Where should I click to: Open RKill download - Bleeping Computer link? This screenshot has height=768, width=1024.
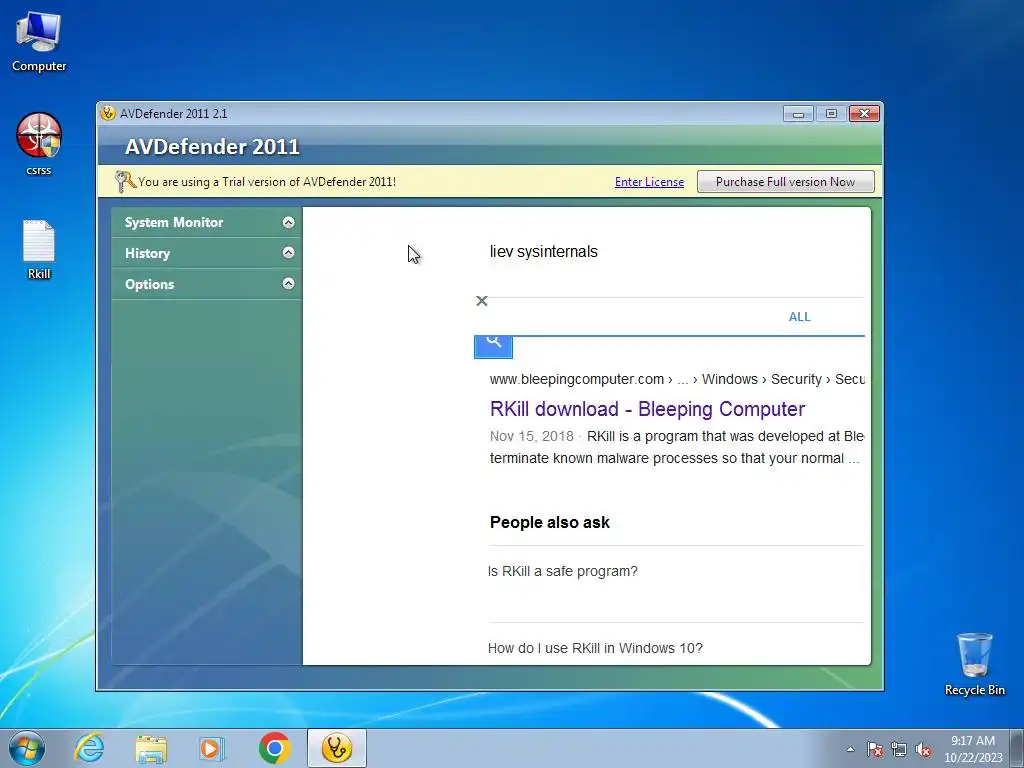click(647, 409)
